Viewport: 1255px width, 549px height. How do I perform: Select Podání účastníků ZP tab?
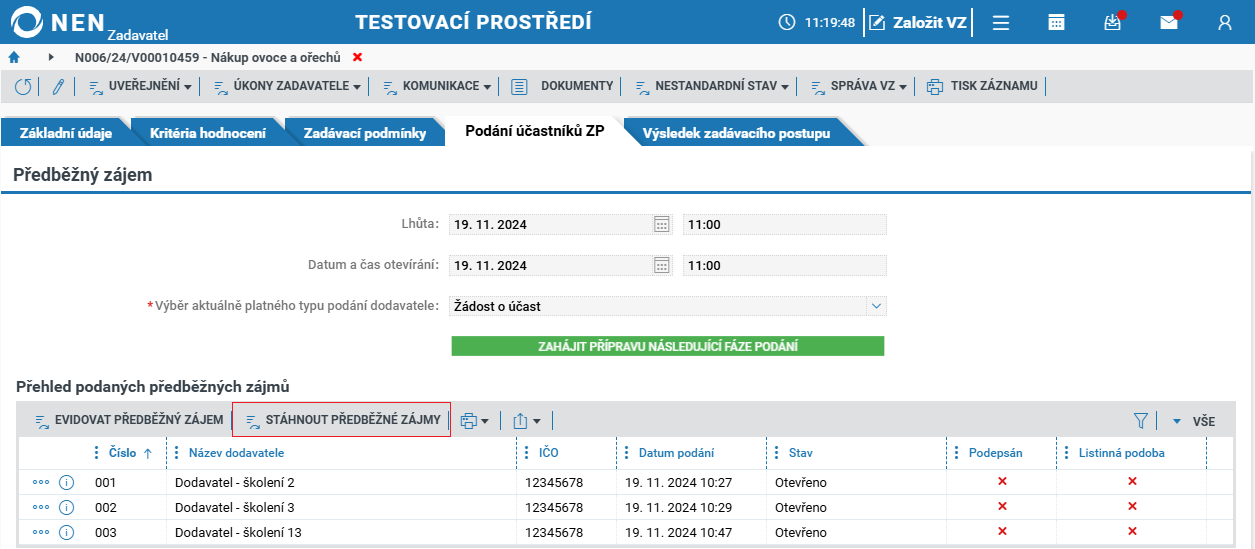pyautogui.click(x=535, y=132)
